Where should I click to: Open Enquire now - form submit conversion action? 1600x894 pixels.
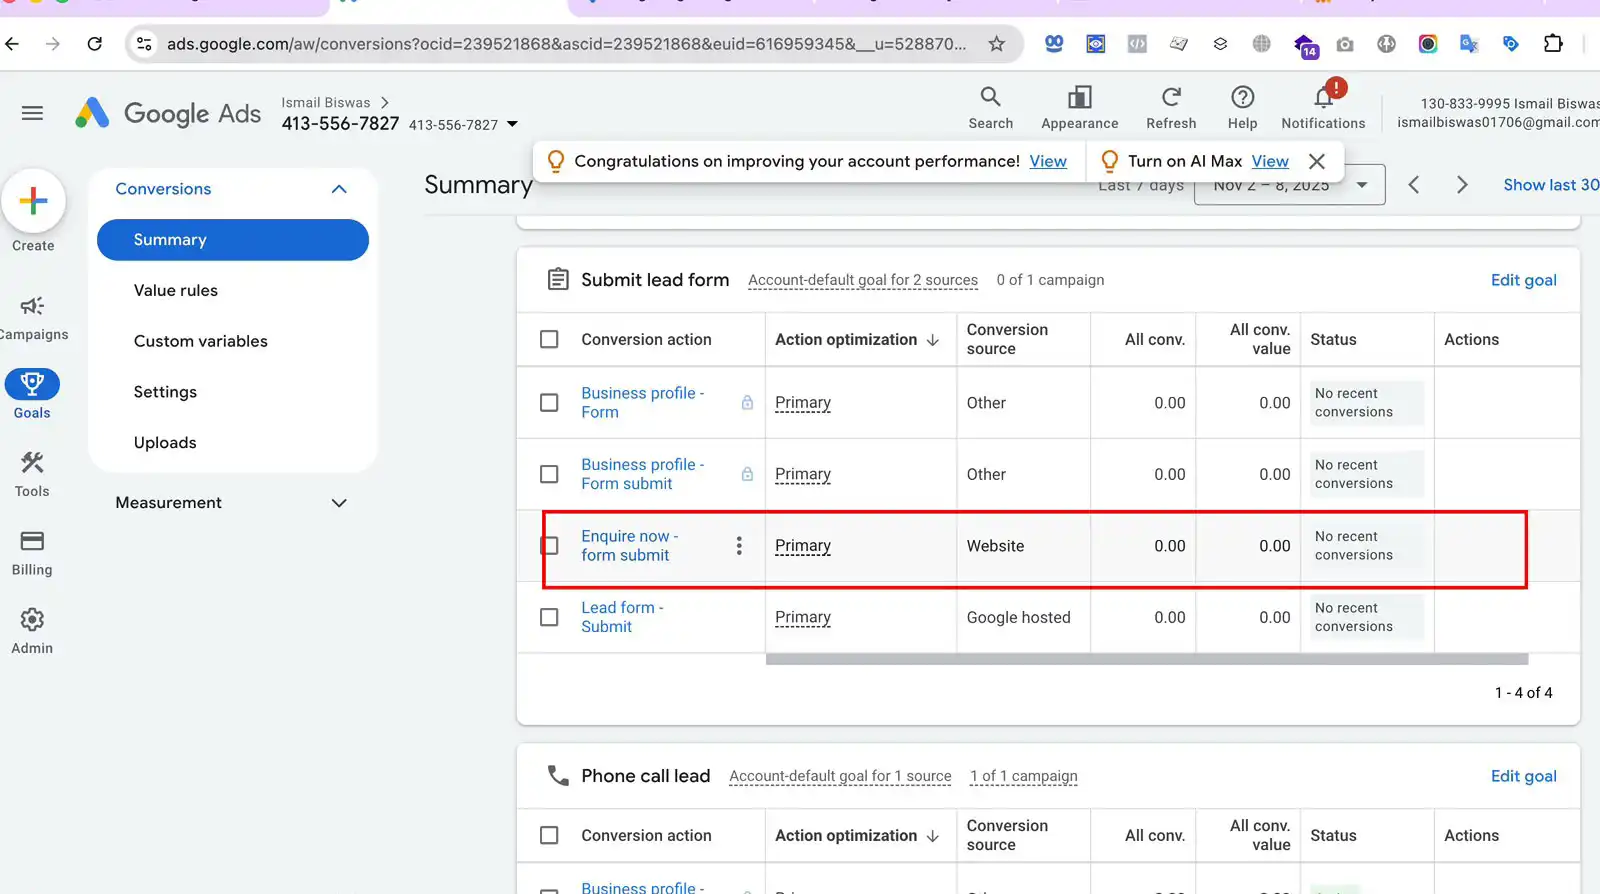point(630,546)
